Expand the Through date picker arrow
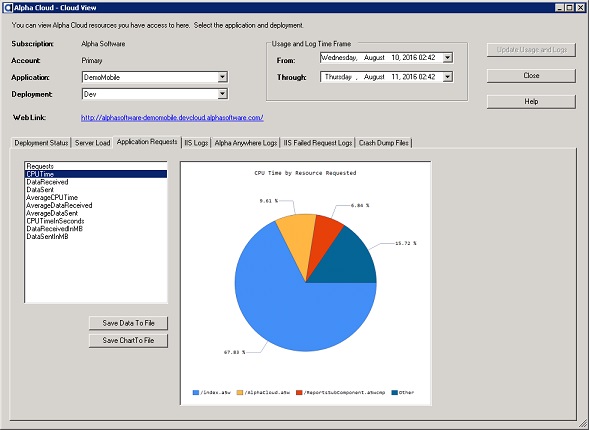Screen dimensions: 589x430 pos(447,77)
